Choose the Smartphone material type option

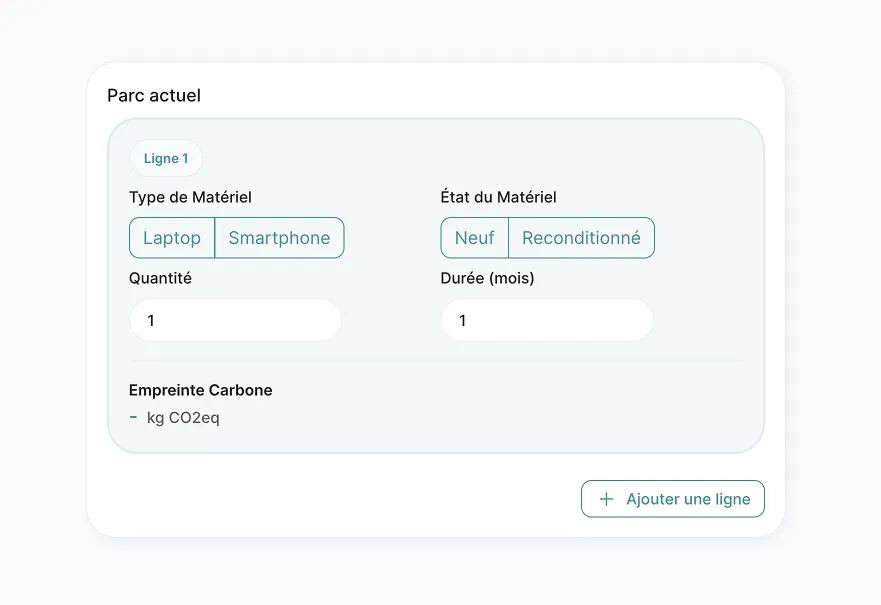click(279, 238)
